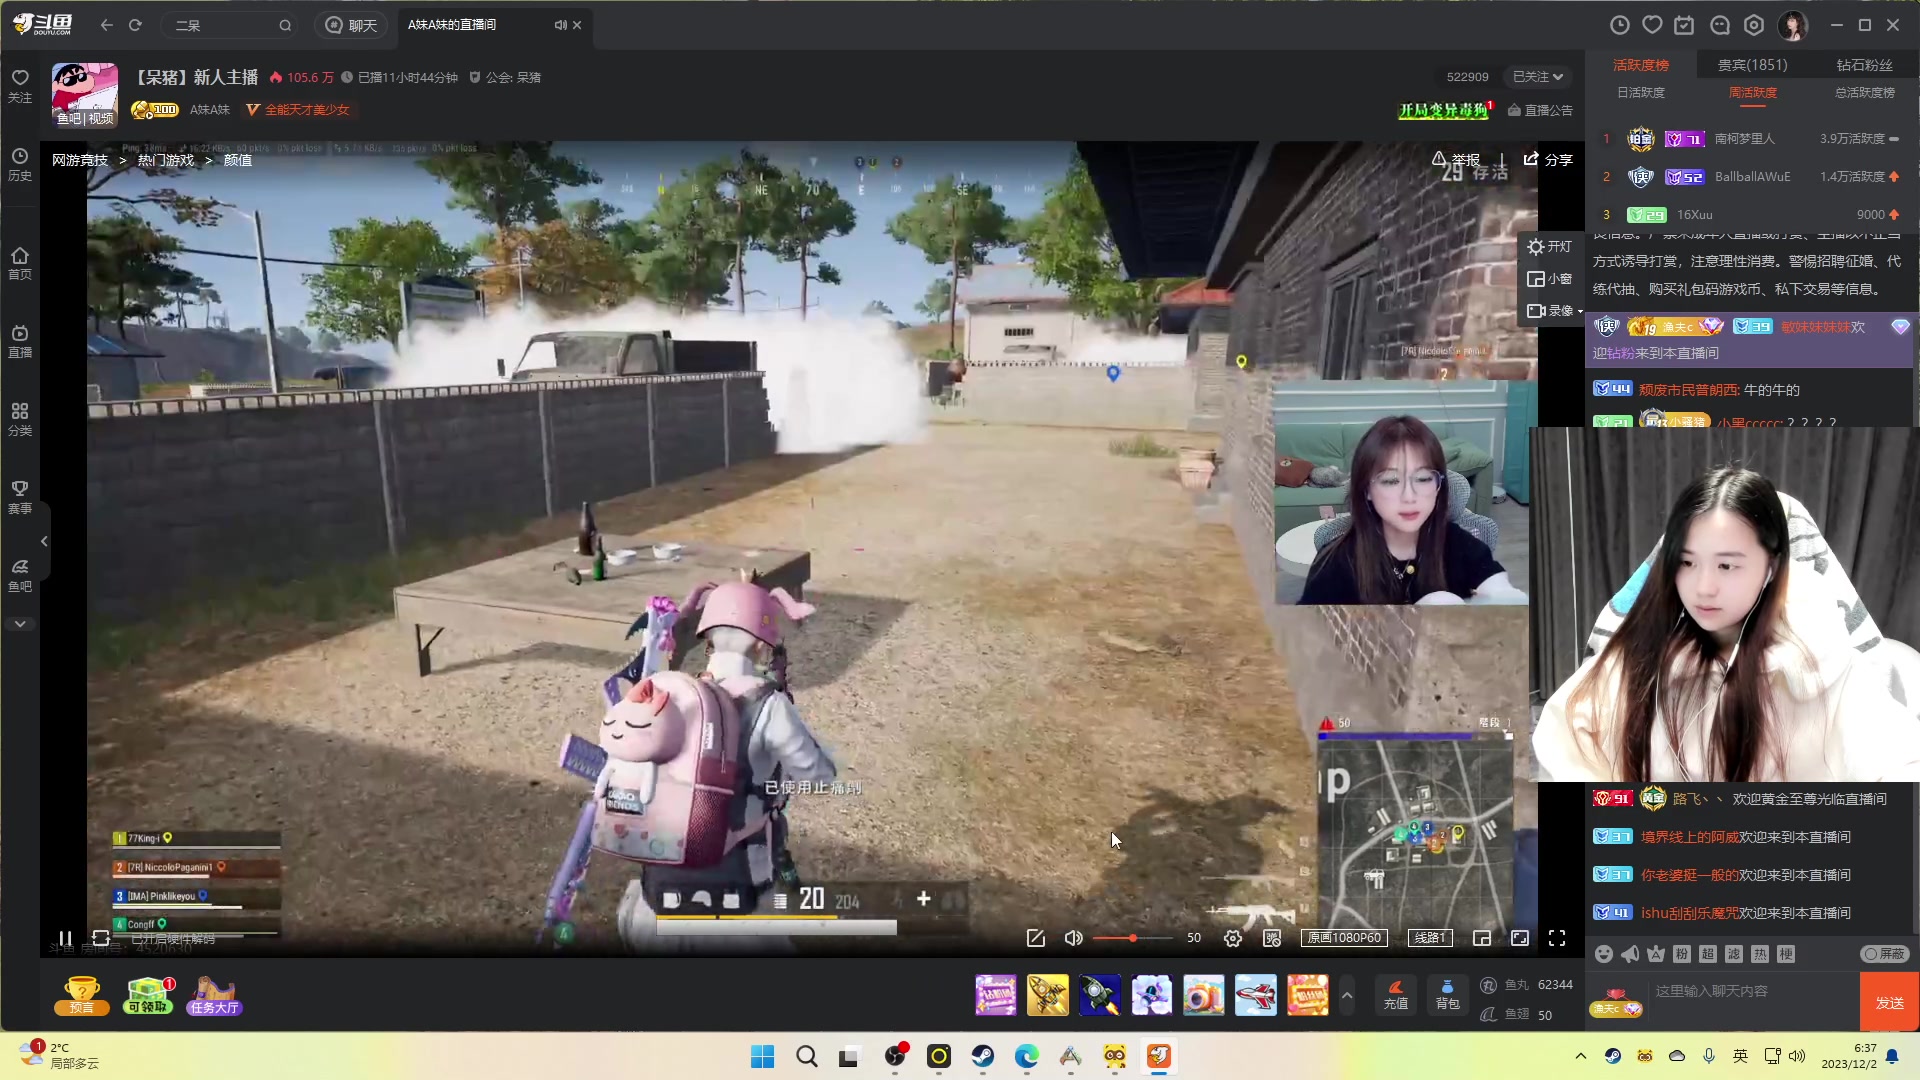Click the search magnifier icon
Image resolution: width=1920 pixels, height=1080 pixels.
pyautogui.click(x=285, y=25)
